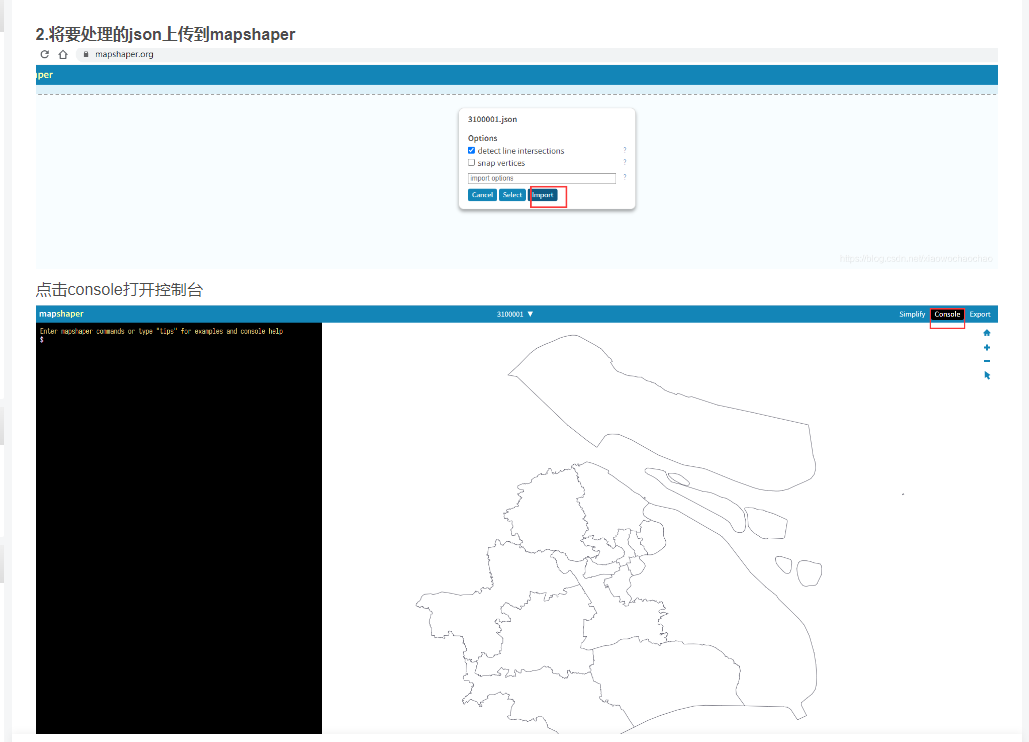
Task: Click the 3100001.json file name
Action: [x=492, y=119]
